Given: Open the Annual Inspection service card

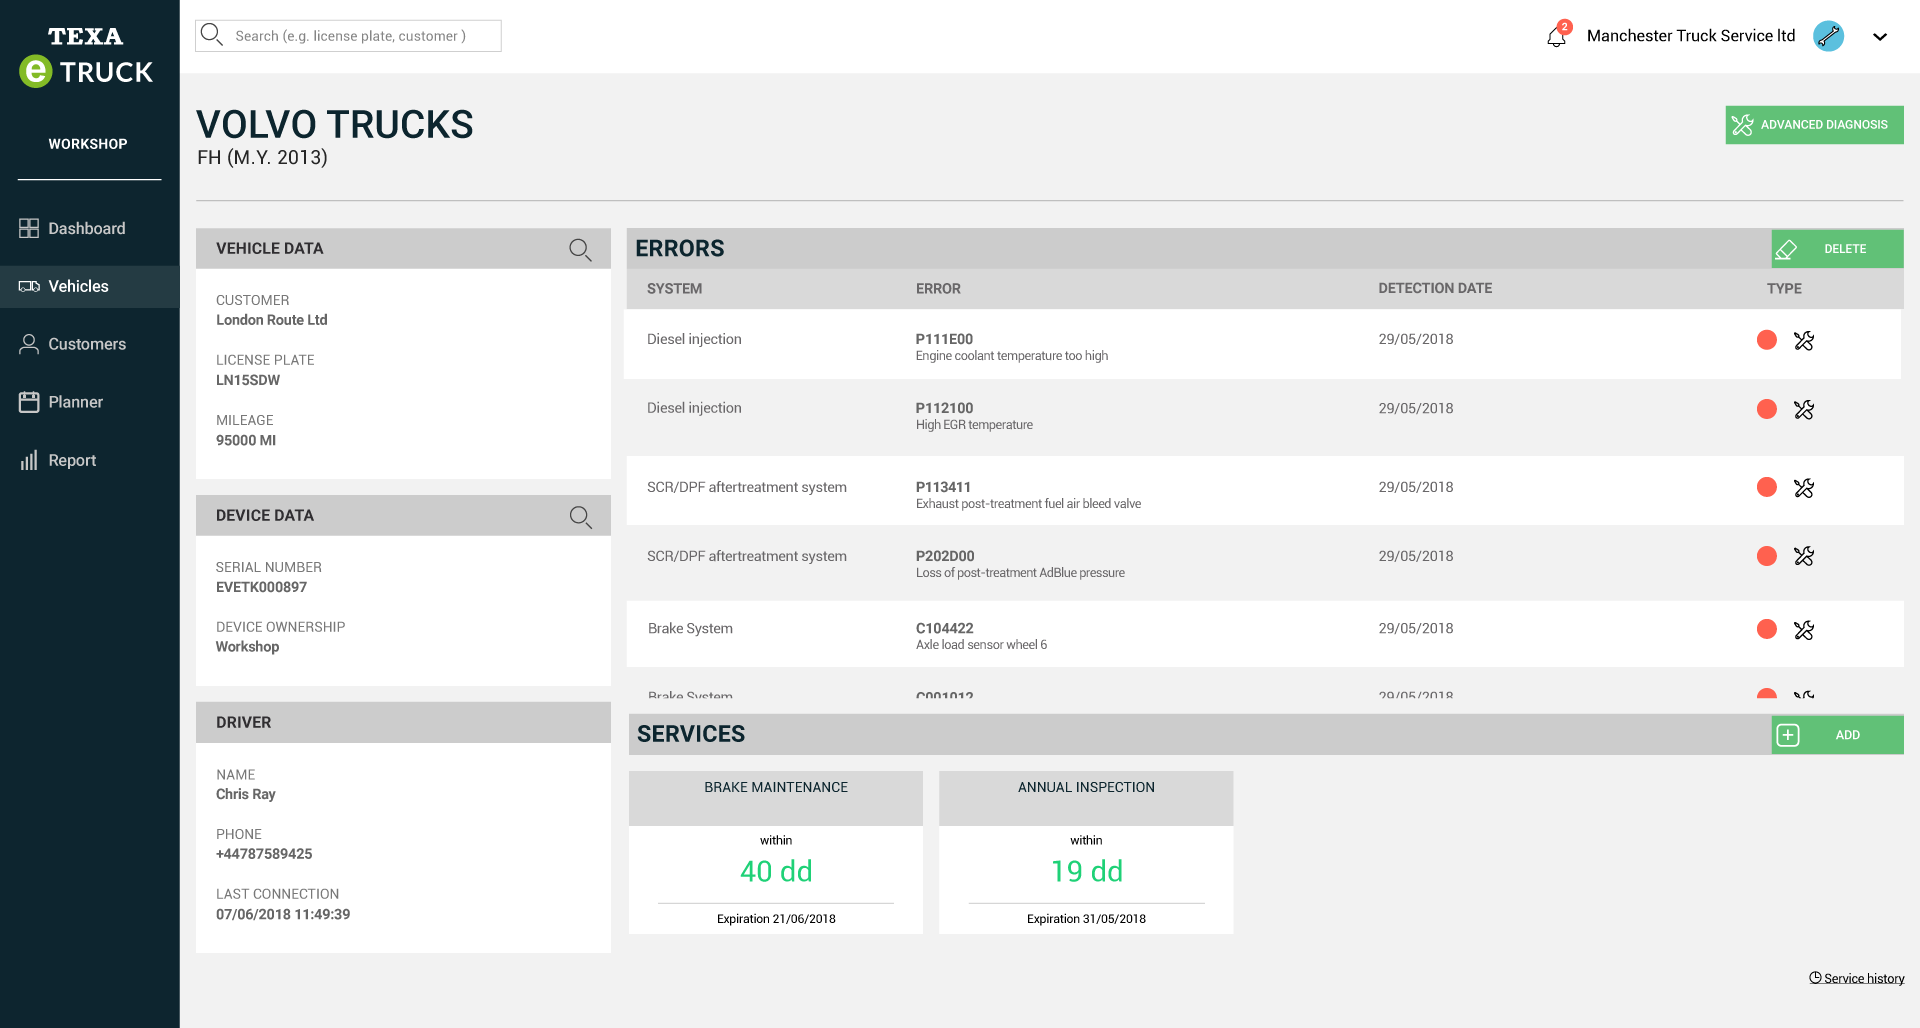Looking at the screenshot, I should 1086,852.
